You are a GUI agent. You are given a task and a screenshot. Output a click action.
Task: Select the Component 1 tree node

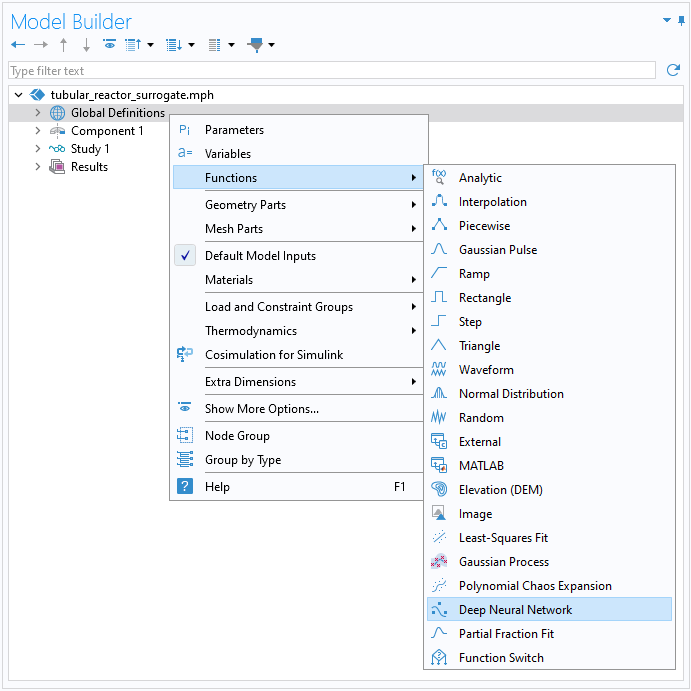pos(107,131)
